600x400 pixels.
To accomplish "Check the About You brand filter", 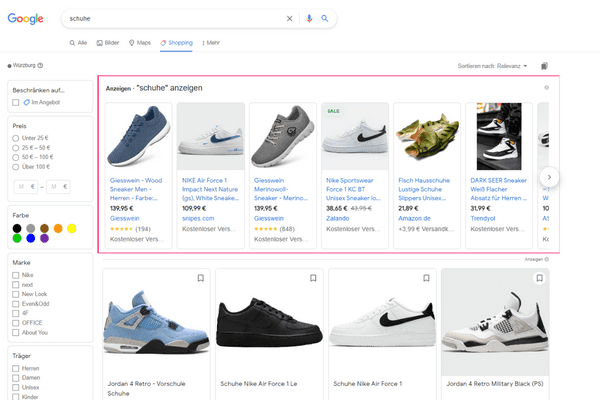I will pyautogui.click(x=16, y=333).
